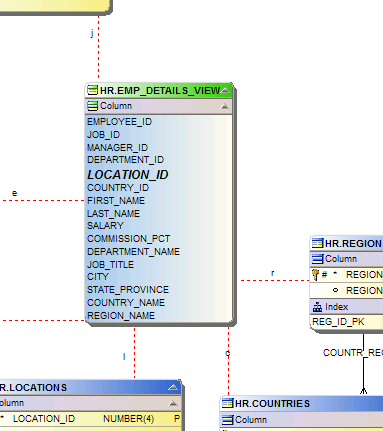Image resolution: width=383 pixels, height=431 pixels.
Task: Click the Column icon in HR.COUNTRIES
Action: coord(228,420)
